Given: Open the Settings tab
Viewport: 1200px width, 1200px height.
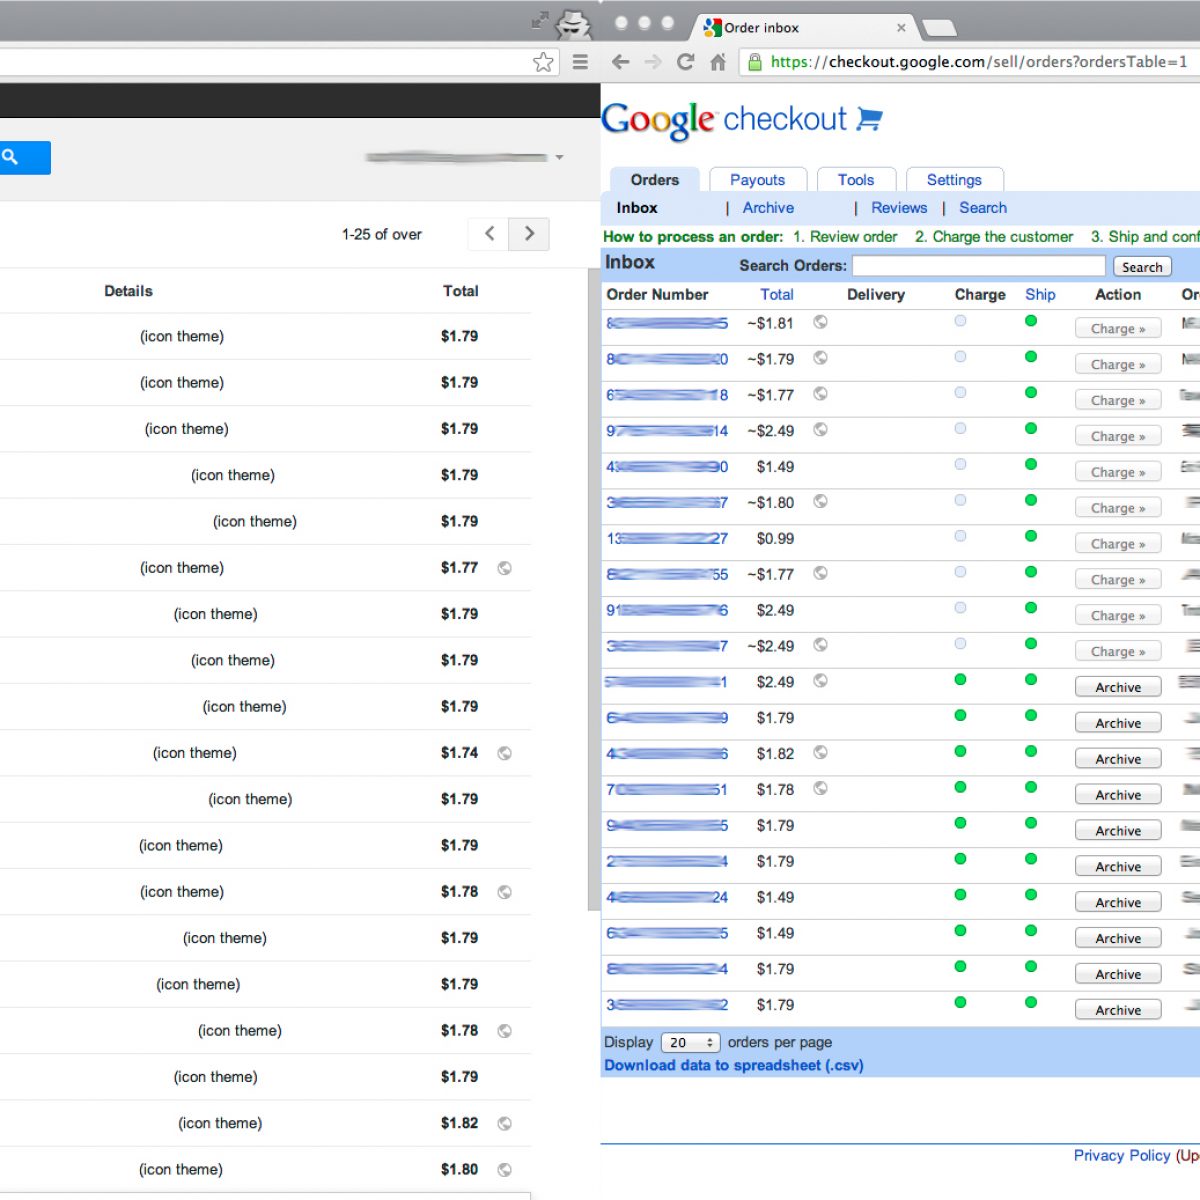Looking at the screenshot, I should pos(953,180).
